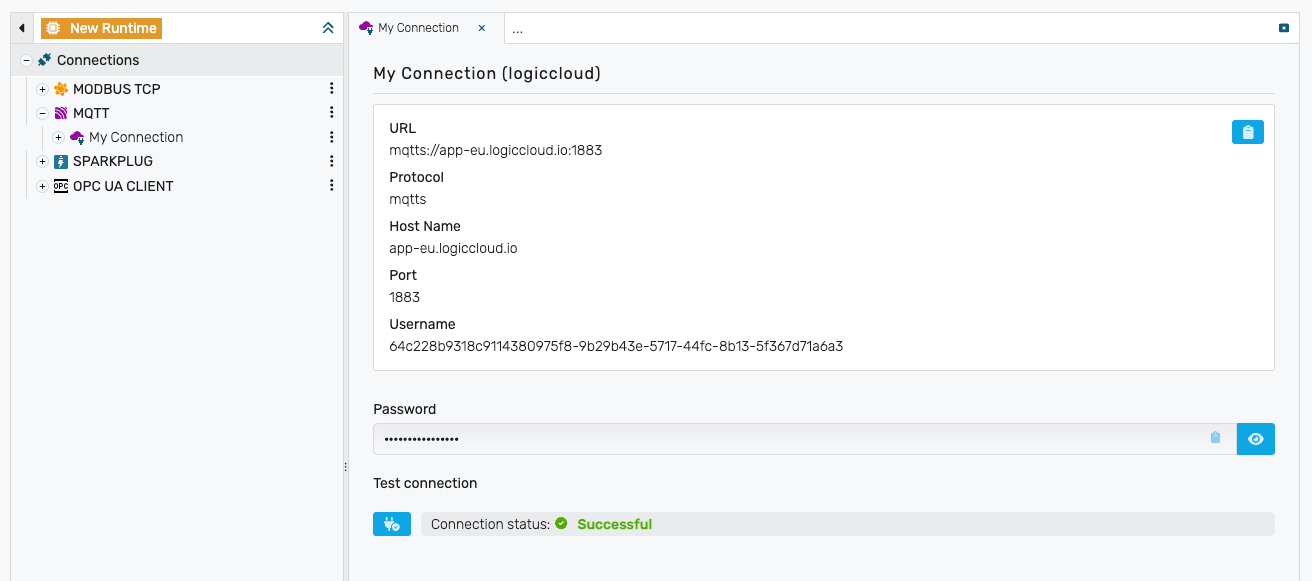The height and width of the screenshot is (581, 1312).
Task: Copy connection details with clipboard button
Action: (x=1247, y=132)
